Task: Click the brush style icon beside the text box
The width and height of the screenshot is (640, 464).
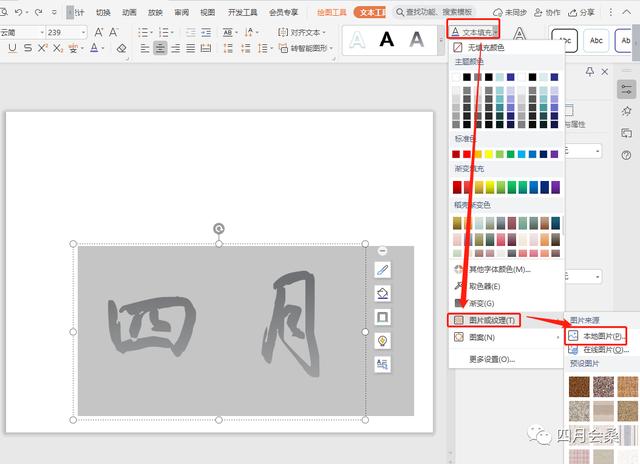Action: [382, 270]
